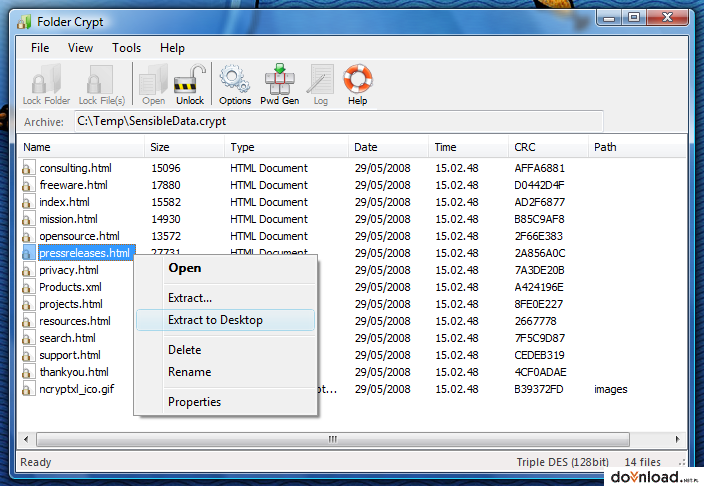This screenshot has width=704, height=486.
Task: Click the Lock Folder toolbar icon
Action: (46, 84)
